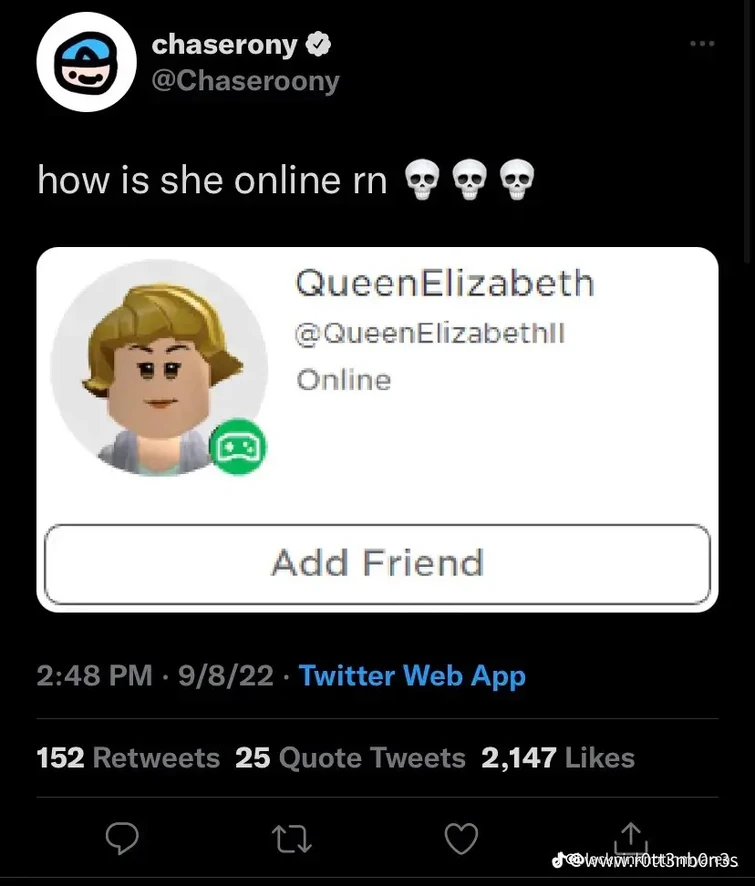The width and height of the screenshot is (755, 886).
Task: Click the retweet icon below the tweet
Action: pos(292,840)
